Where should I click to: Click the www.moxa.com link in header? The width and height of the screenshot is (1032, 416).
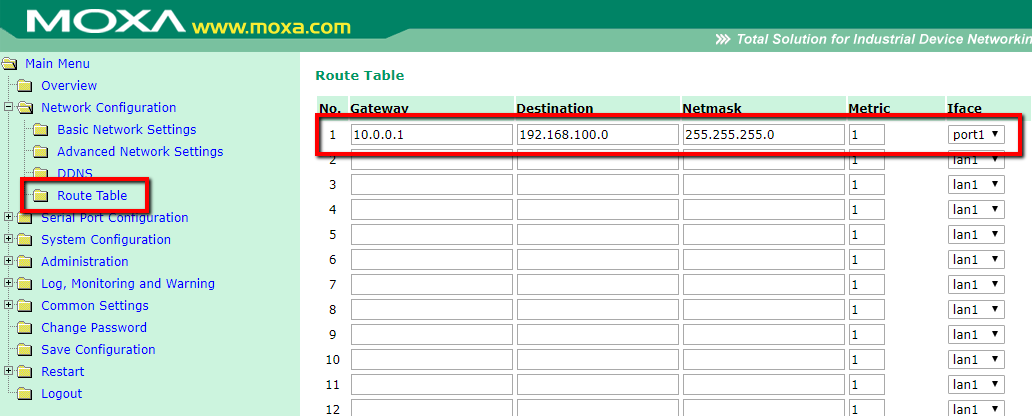[270, 24]
